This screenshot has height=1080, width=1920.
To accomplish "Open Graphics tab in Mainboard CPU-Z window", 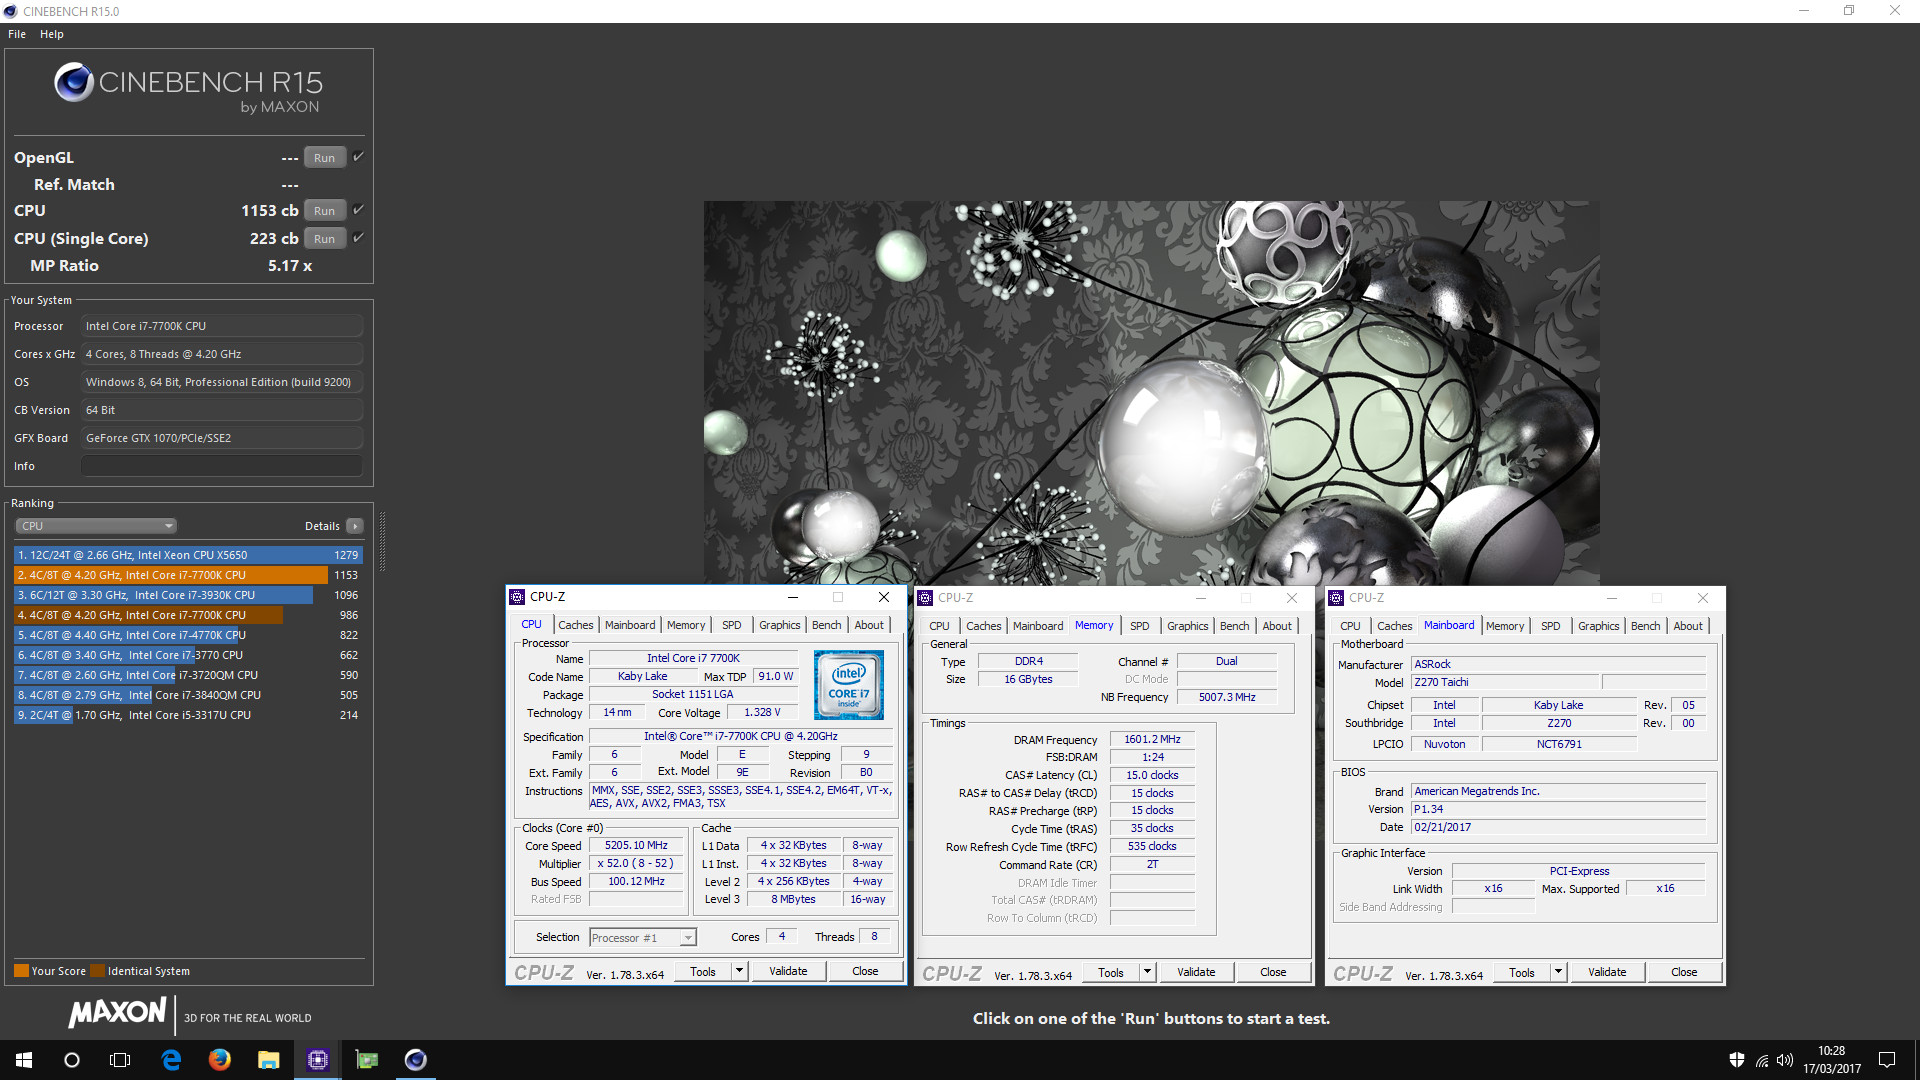I will click(x=1598, y=626).
